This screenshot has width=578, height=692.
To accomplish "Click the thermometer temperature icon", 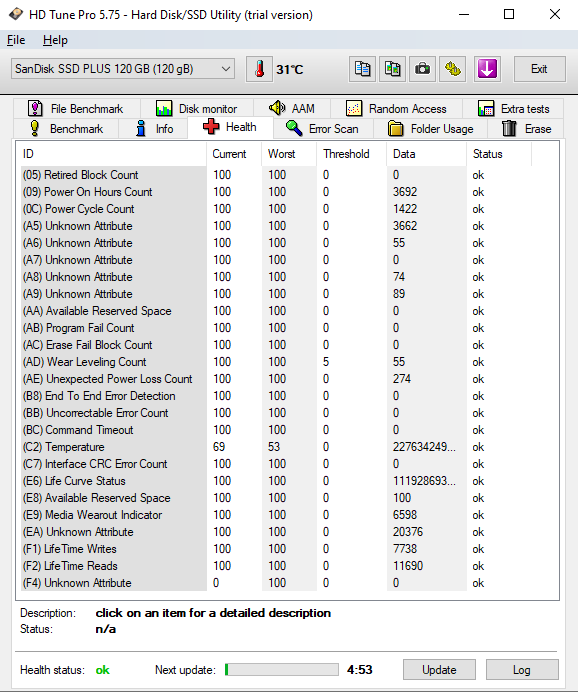I will 259,69.
